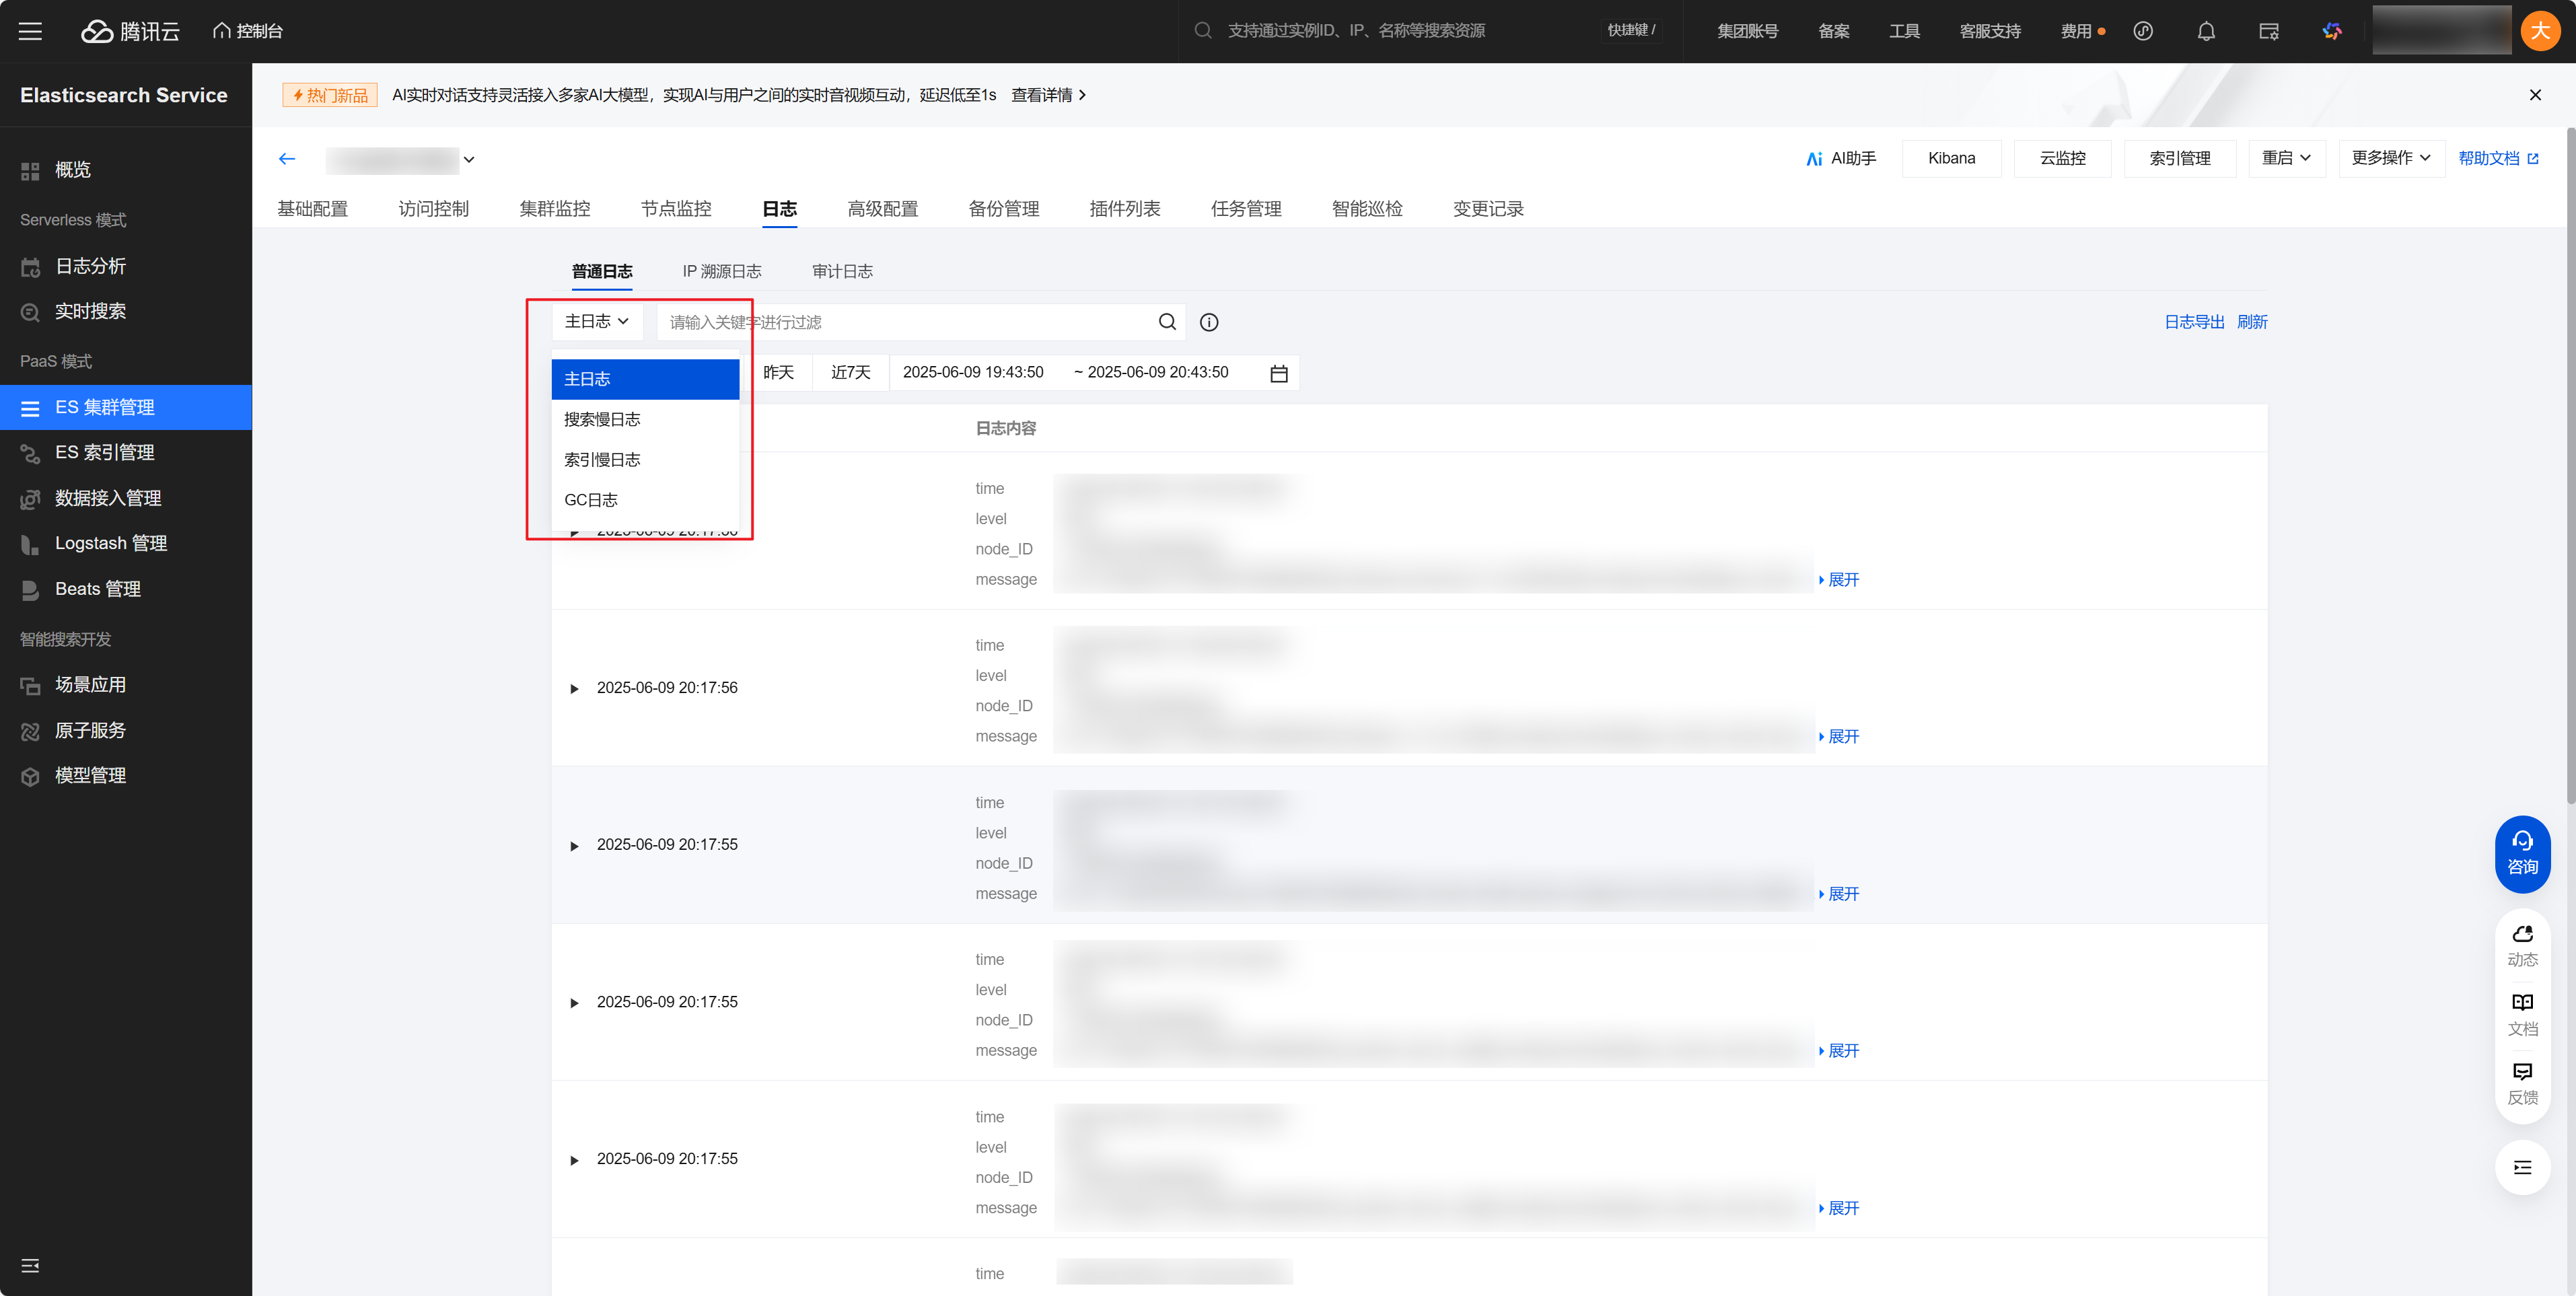2576x1296 pixels.
Task: Collapse the 主日志 log type dropdown
Action: pyautogui.click(x=597, y=322)
